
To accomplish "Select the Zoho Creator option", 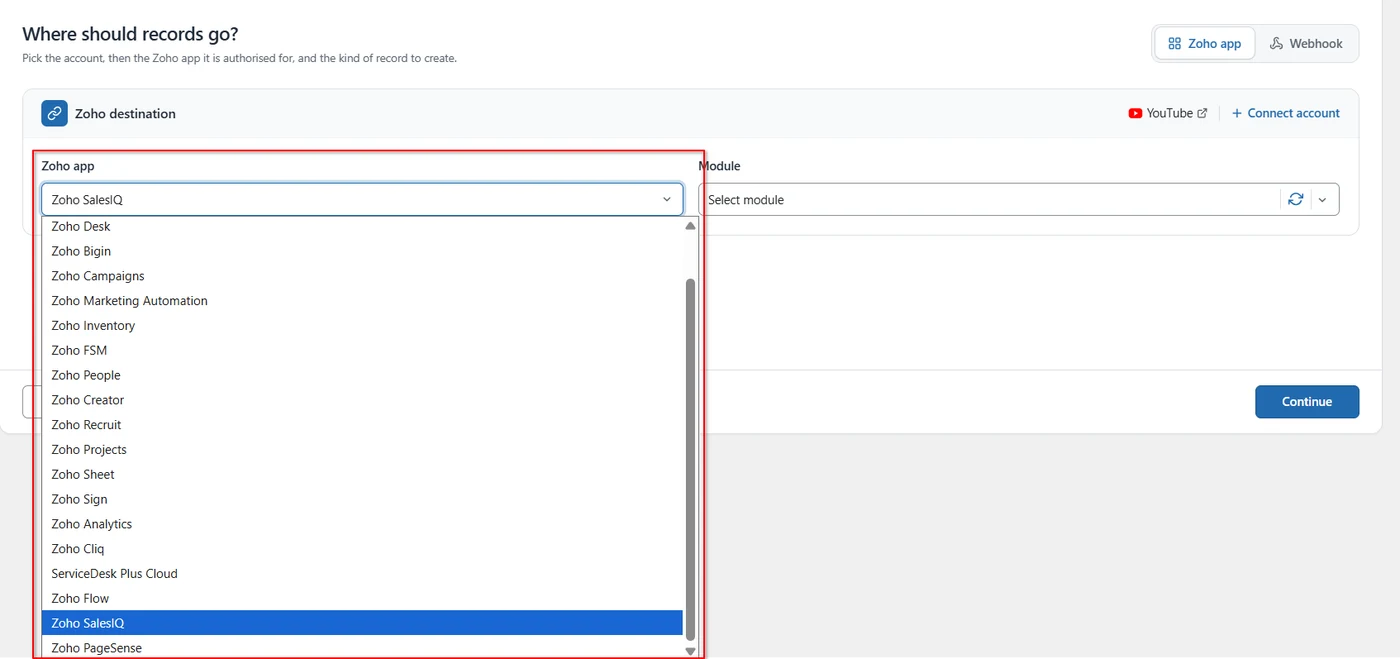I will point(362,400).
